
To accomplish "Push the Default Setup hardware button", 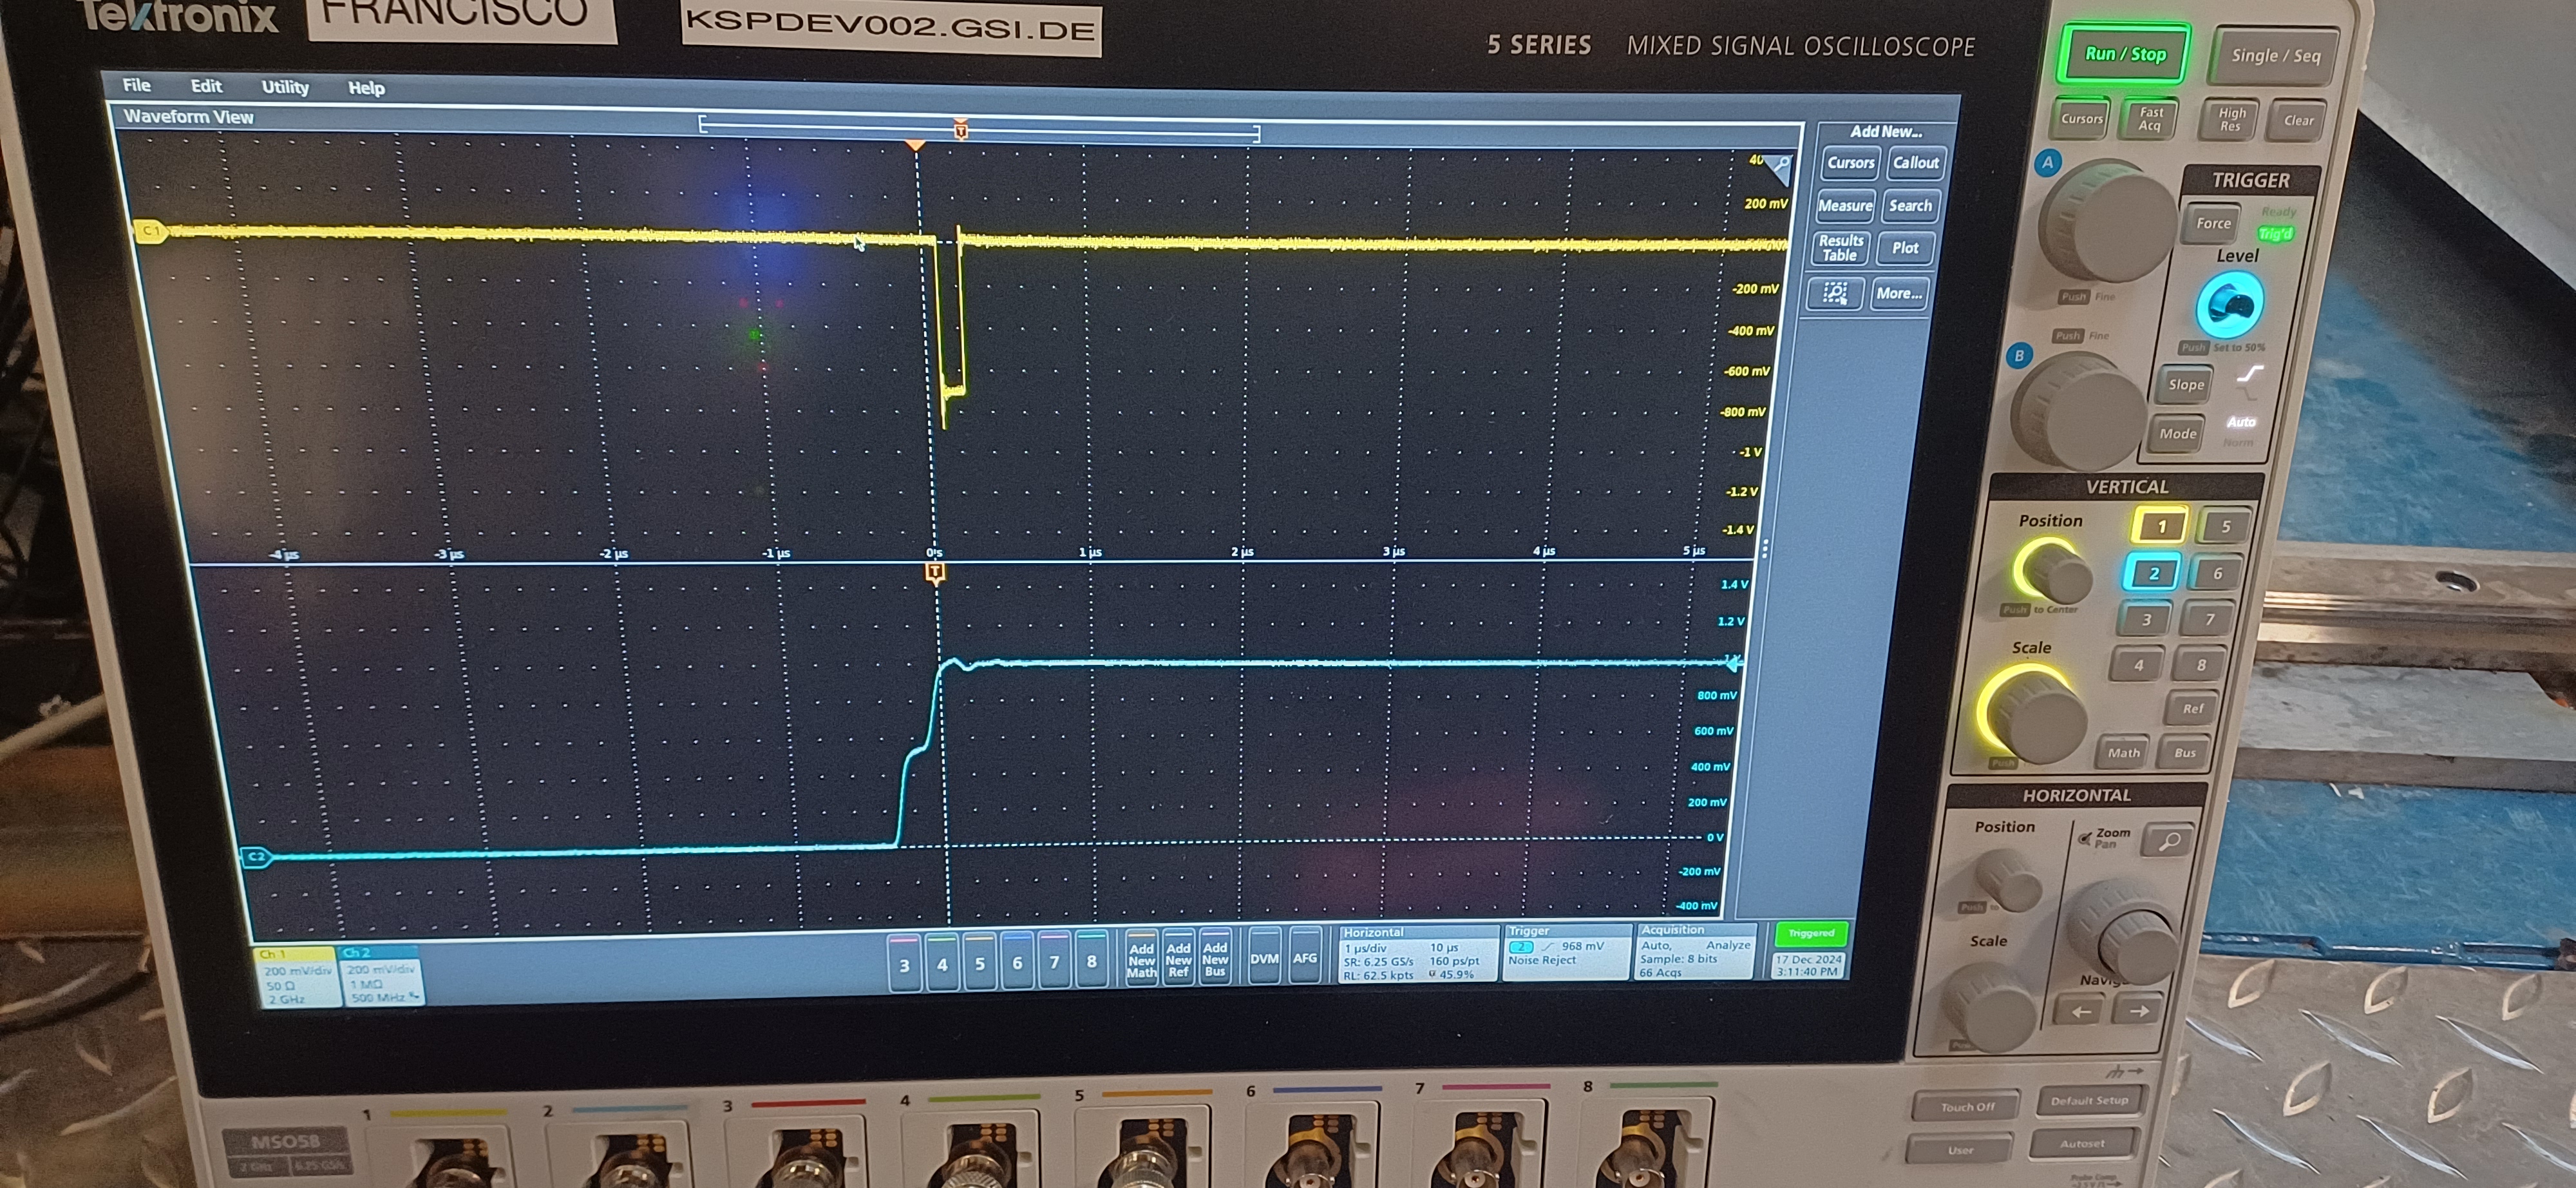I will (x=2089, y=1101).
